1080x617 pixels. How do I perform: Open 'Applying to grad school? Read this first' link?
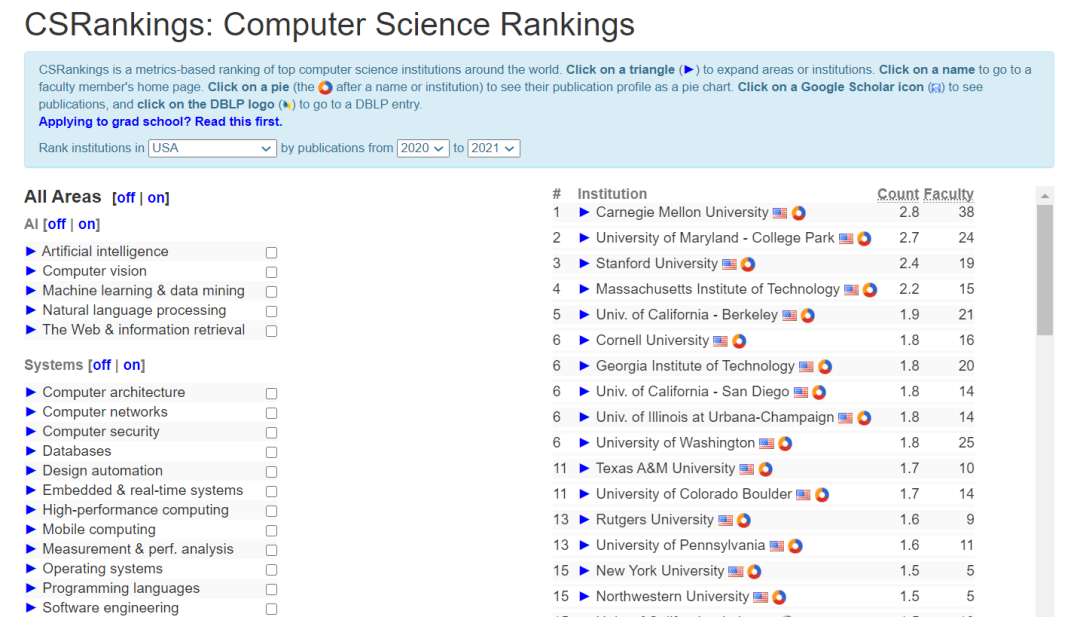(x=160, y=122)
